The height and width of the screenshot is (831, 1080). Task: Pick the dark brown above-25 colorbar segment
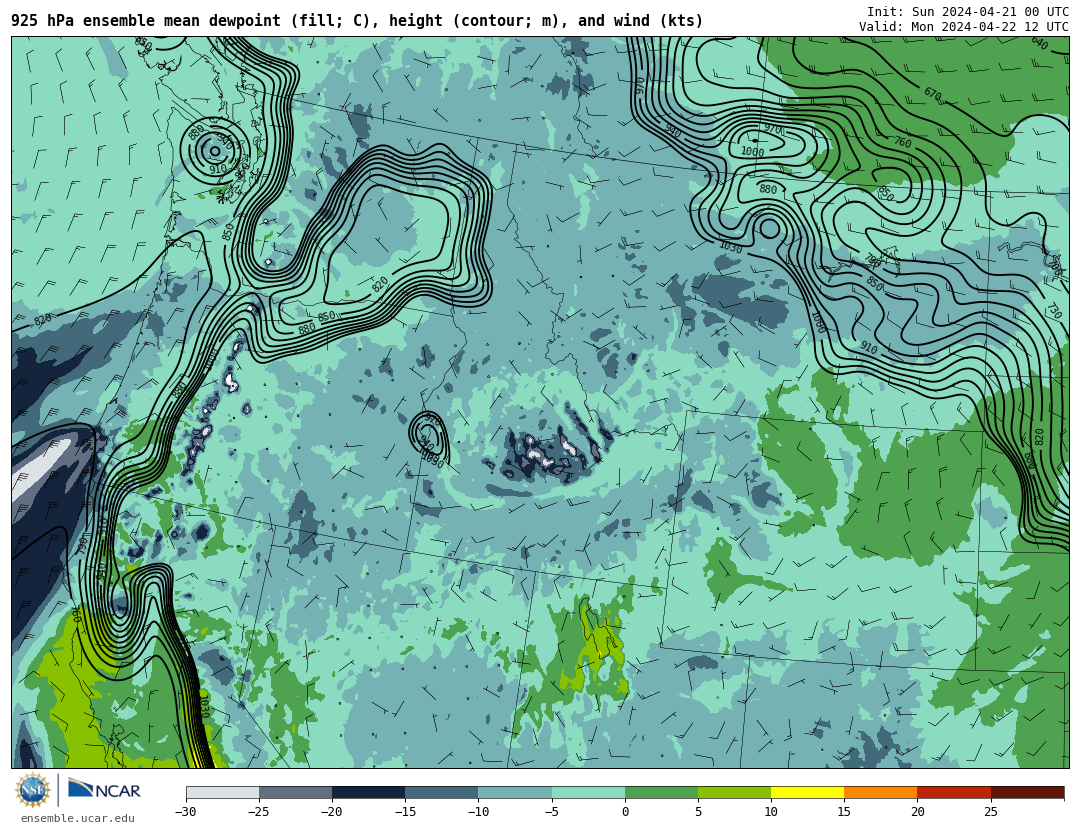coord(1027,792)
